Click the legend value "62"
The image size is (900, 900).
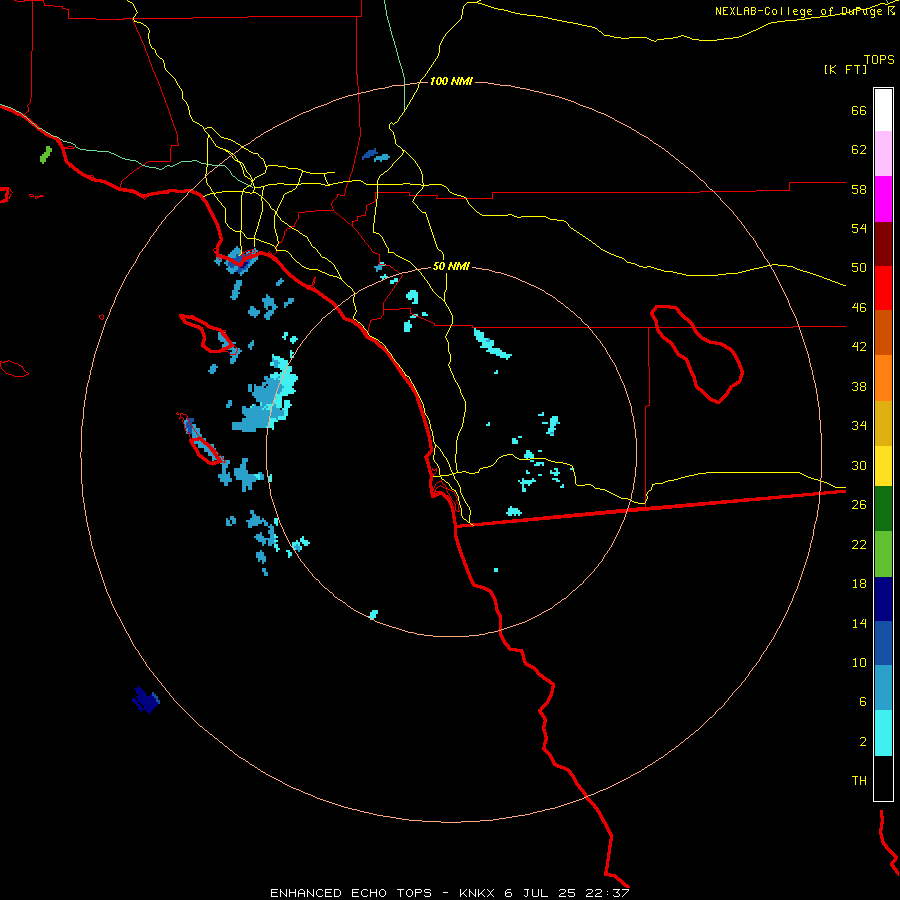click(859, 150)
